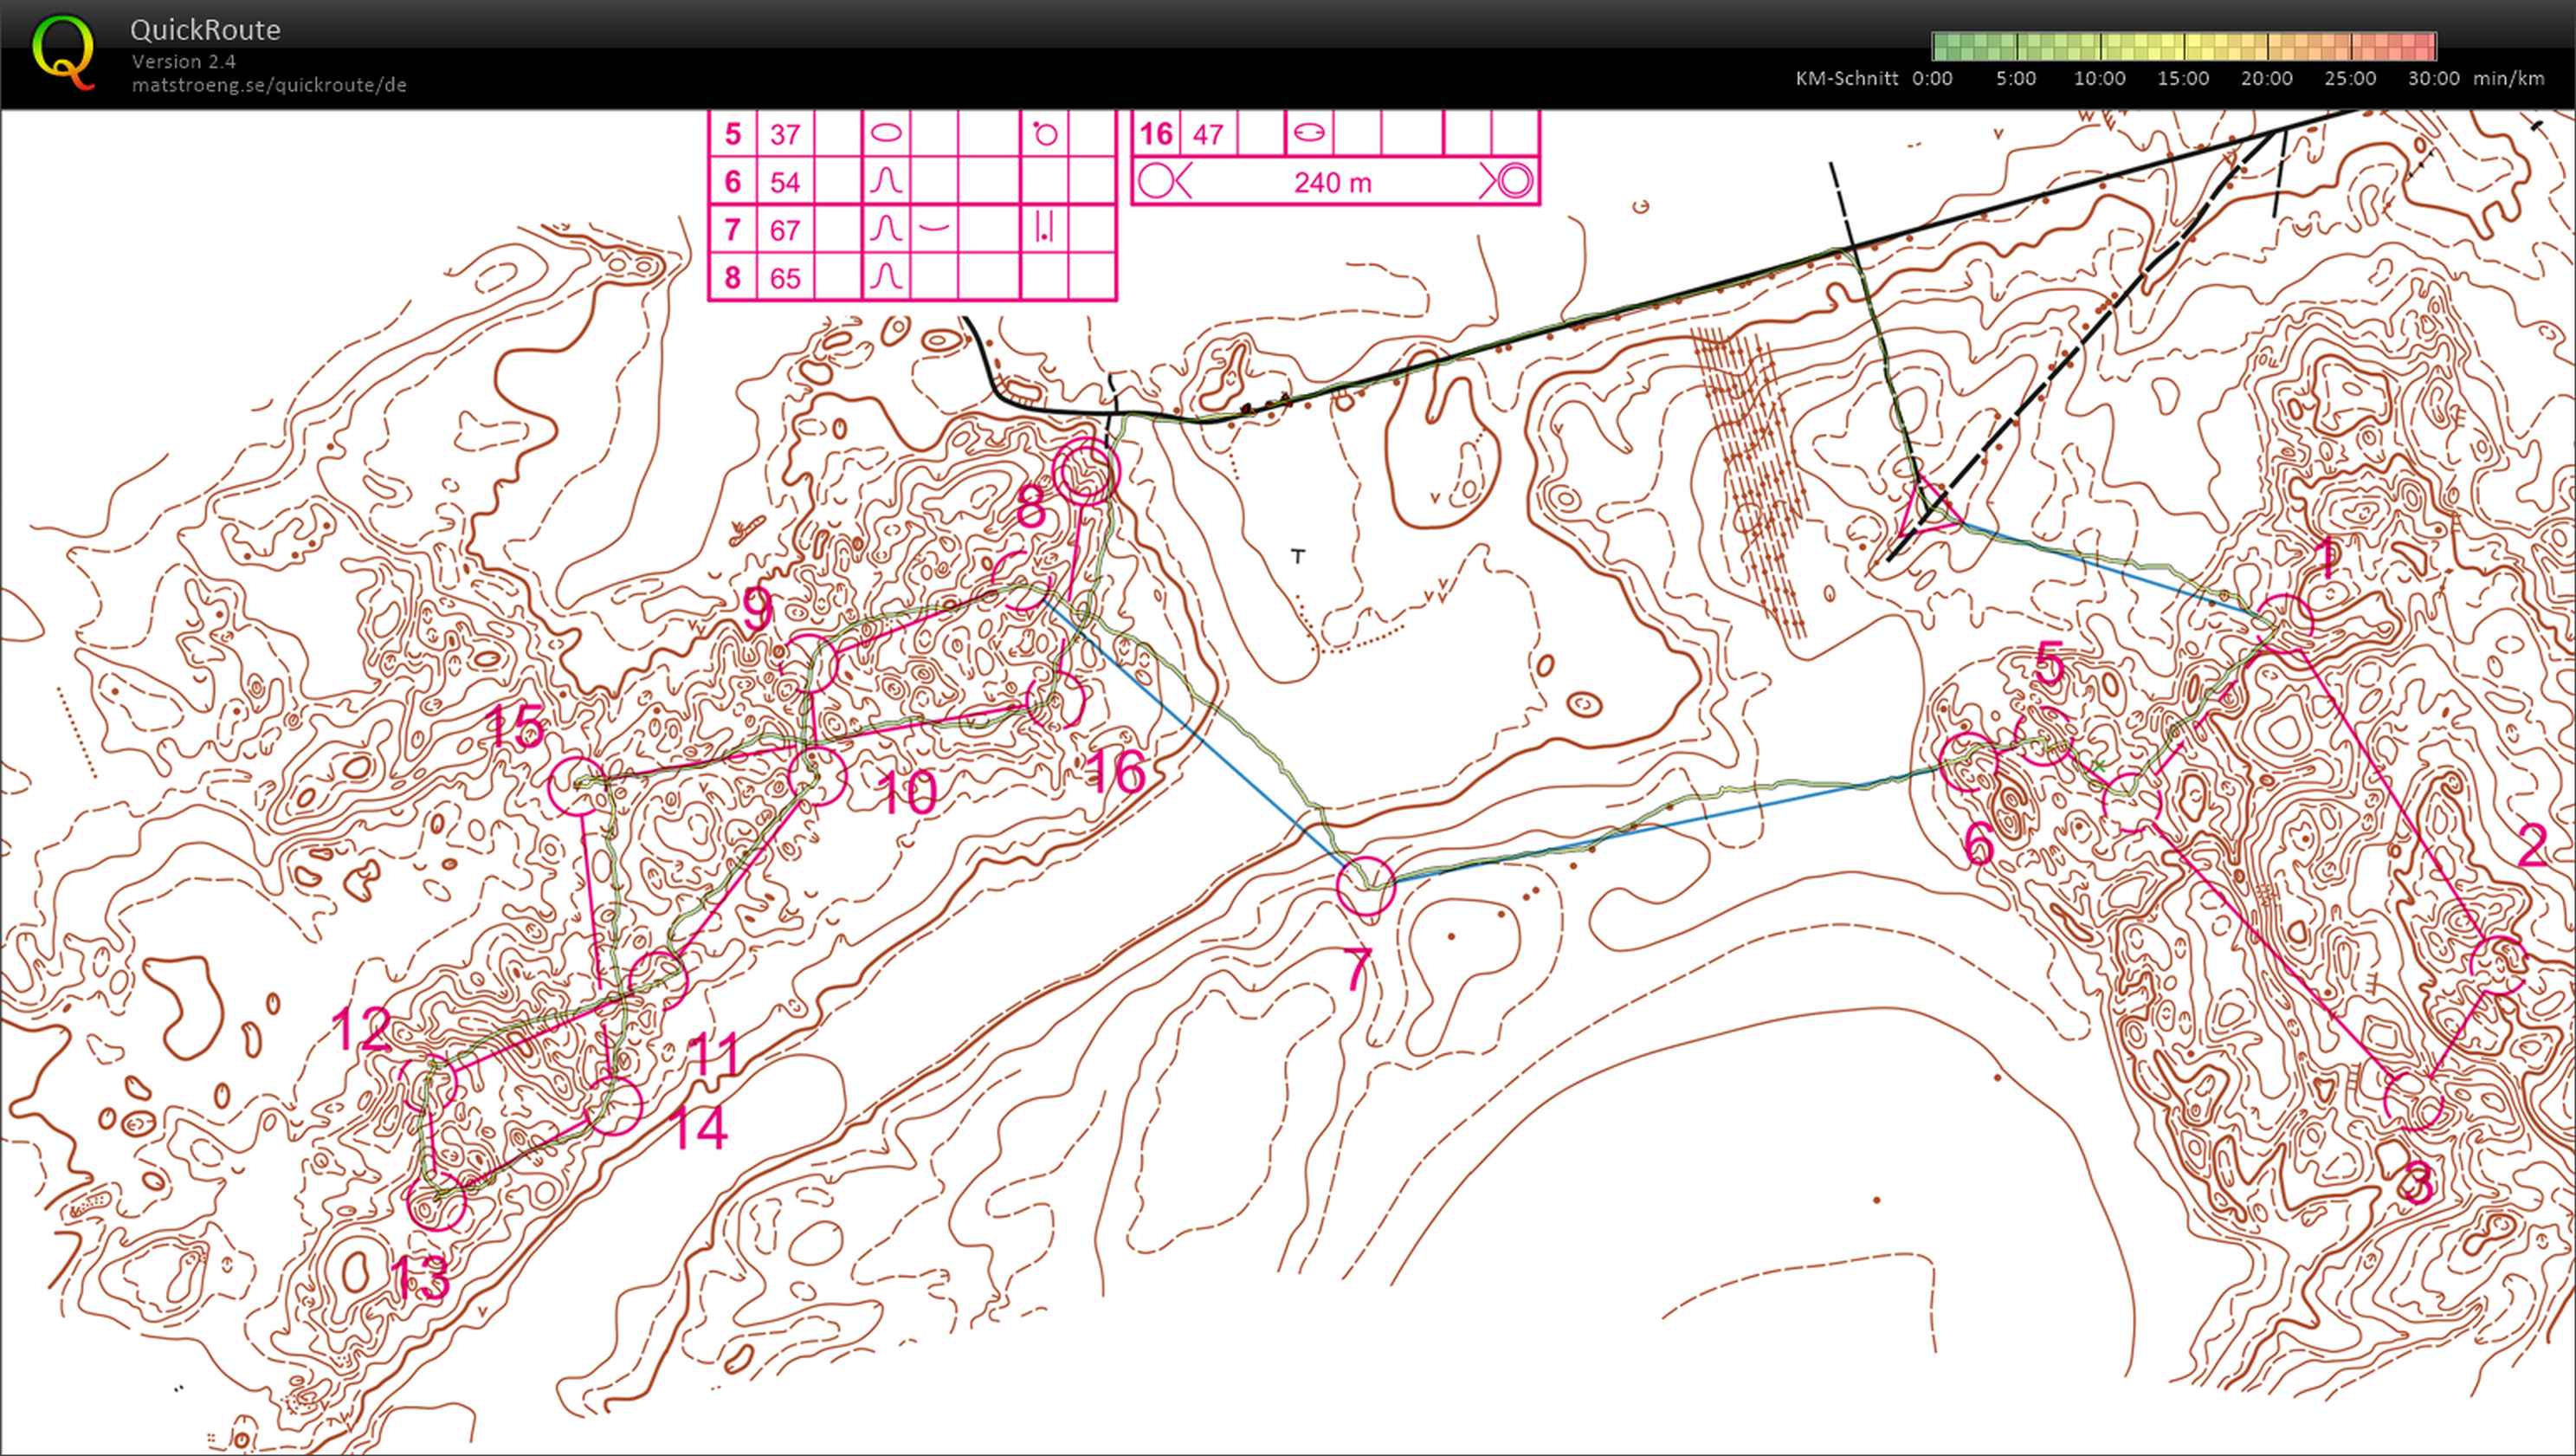Click the control 2 circle on the map
The image size is (2576, 1456).
click(2497, 964)
